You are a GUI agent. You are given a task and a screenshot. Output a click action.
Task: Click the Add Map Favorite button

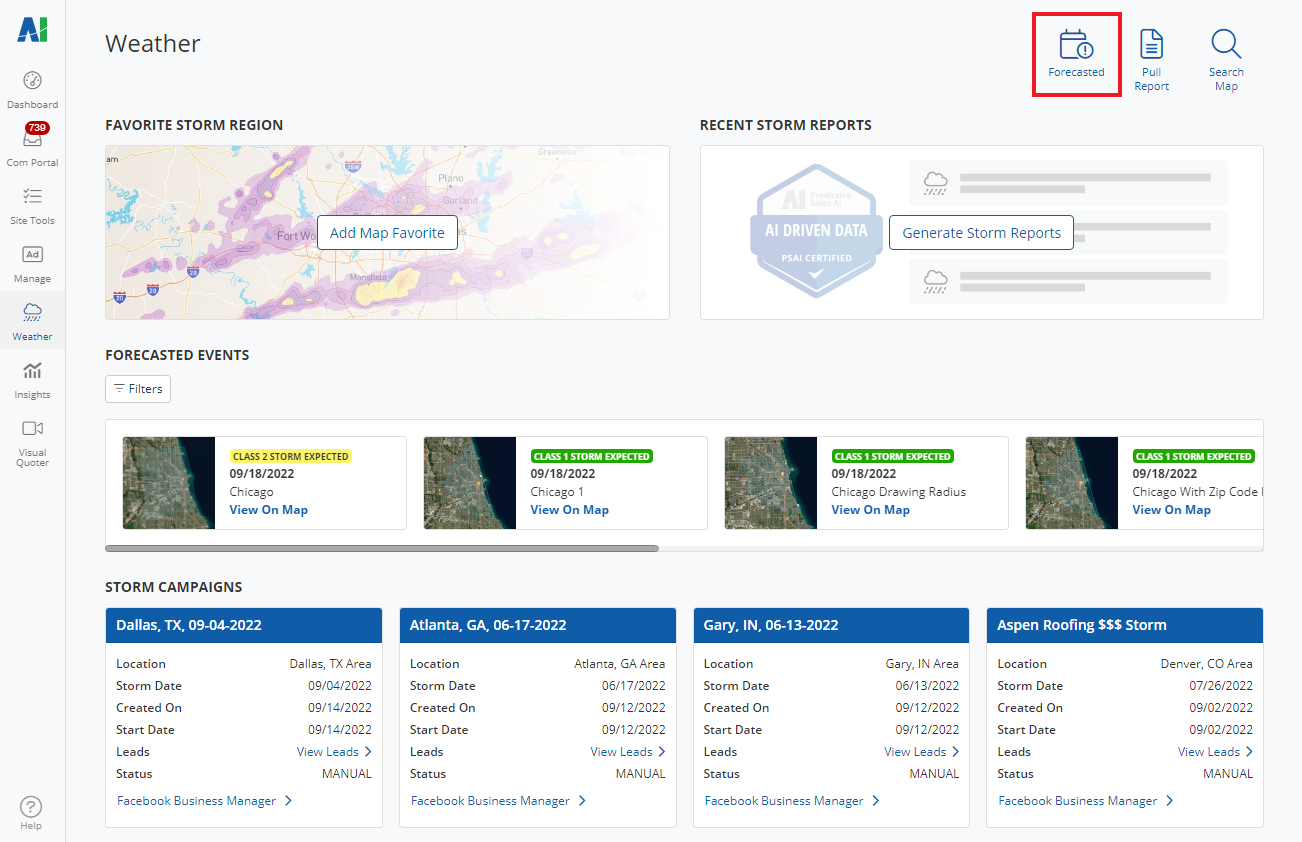[x=387, y=233]
